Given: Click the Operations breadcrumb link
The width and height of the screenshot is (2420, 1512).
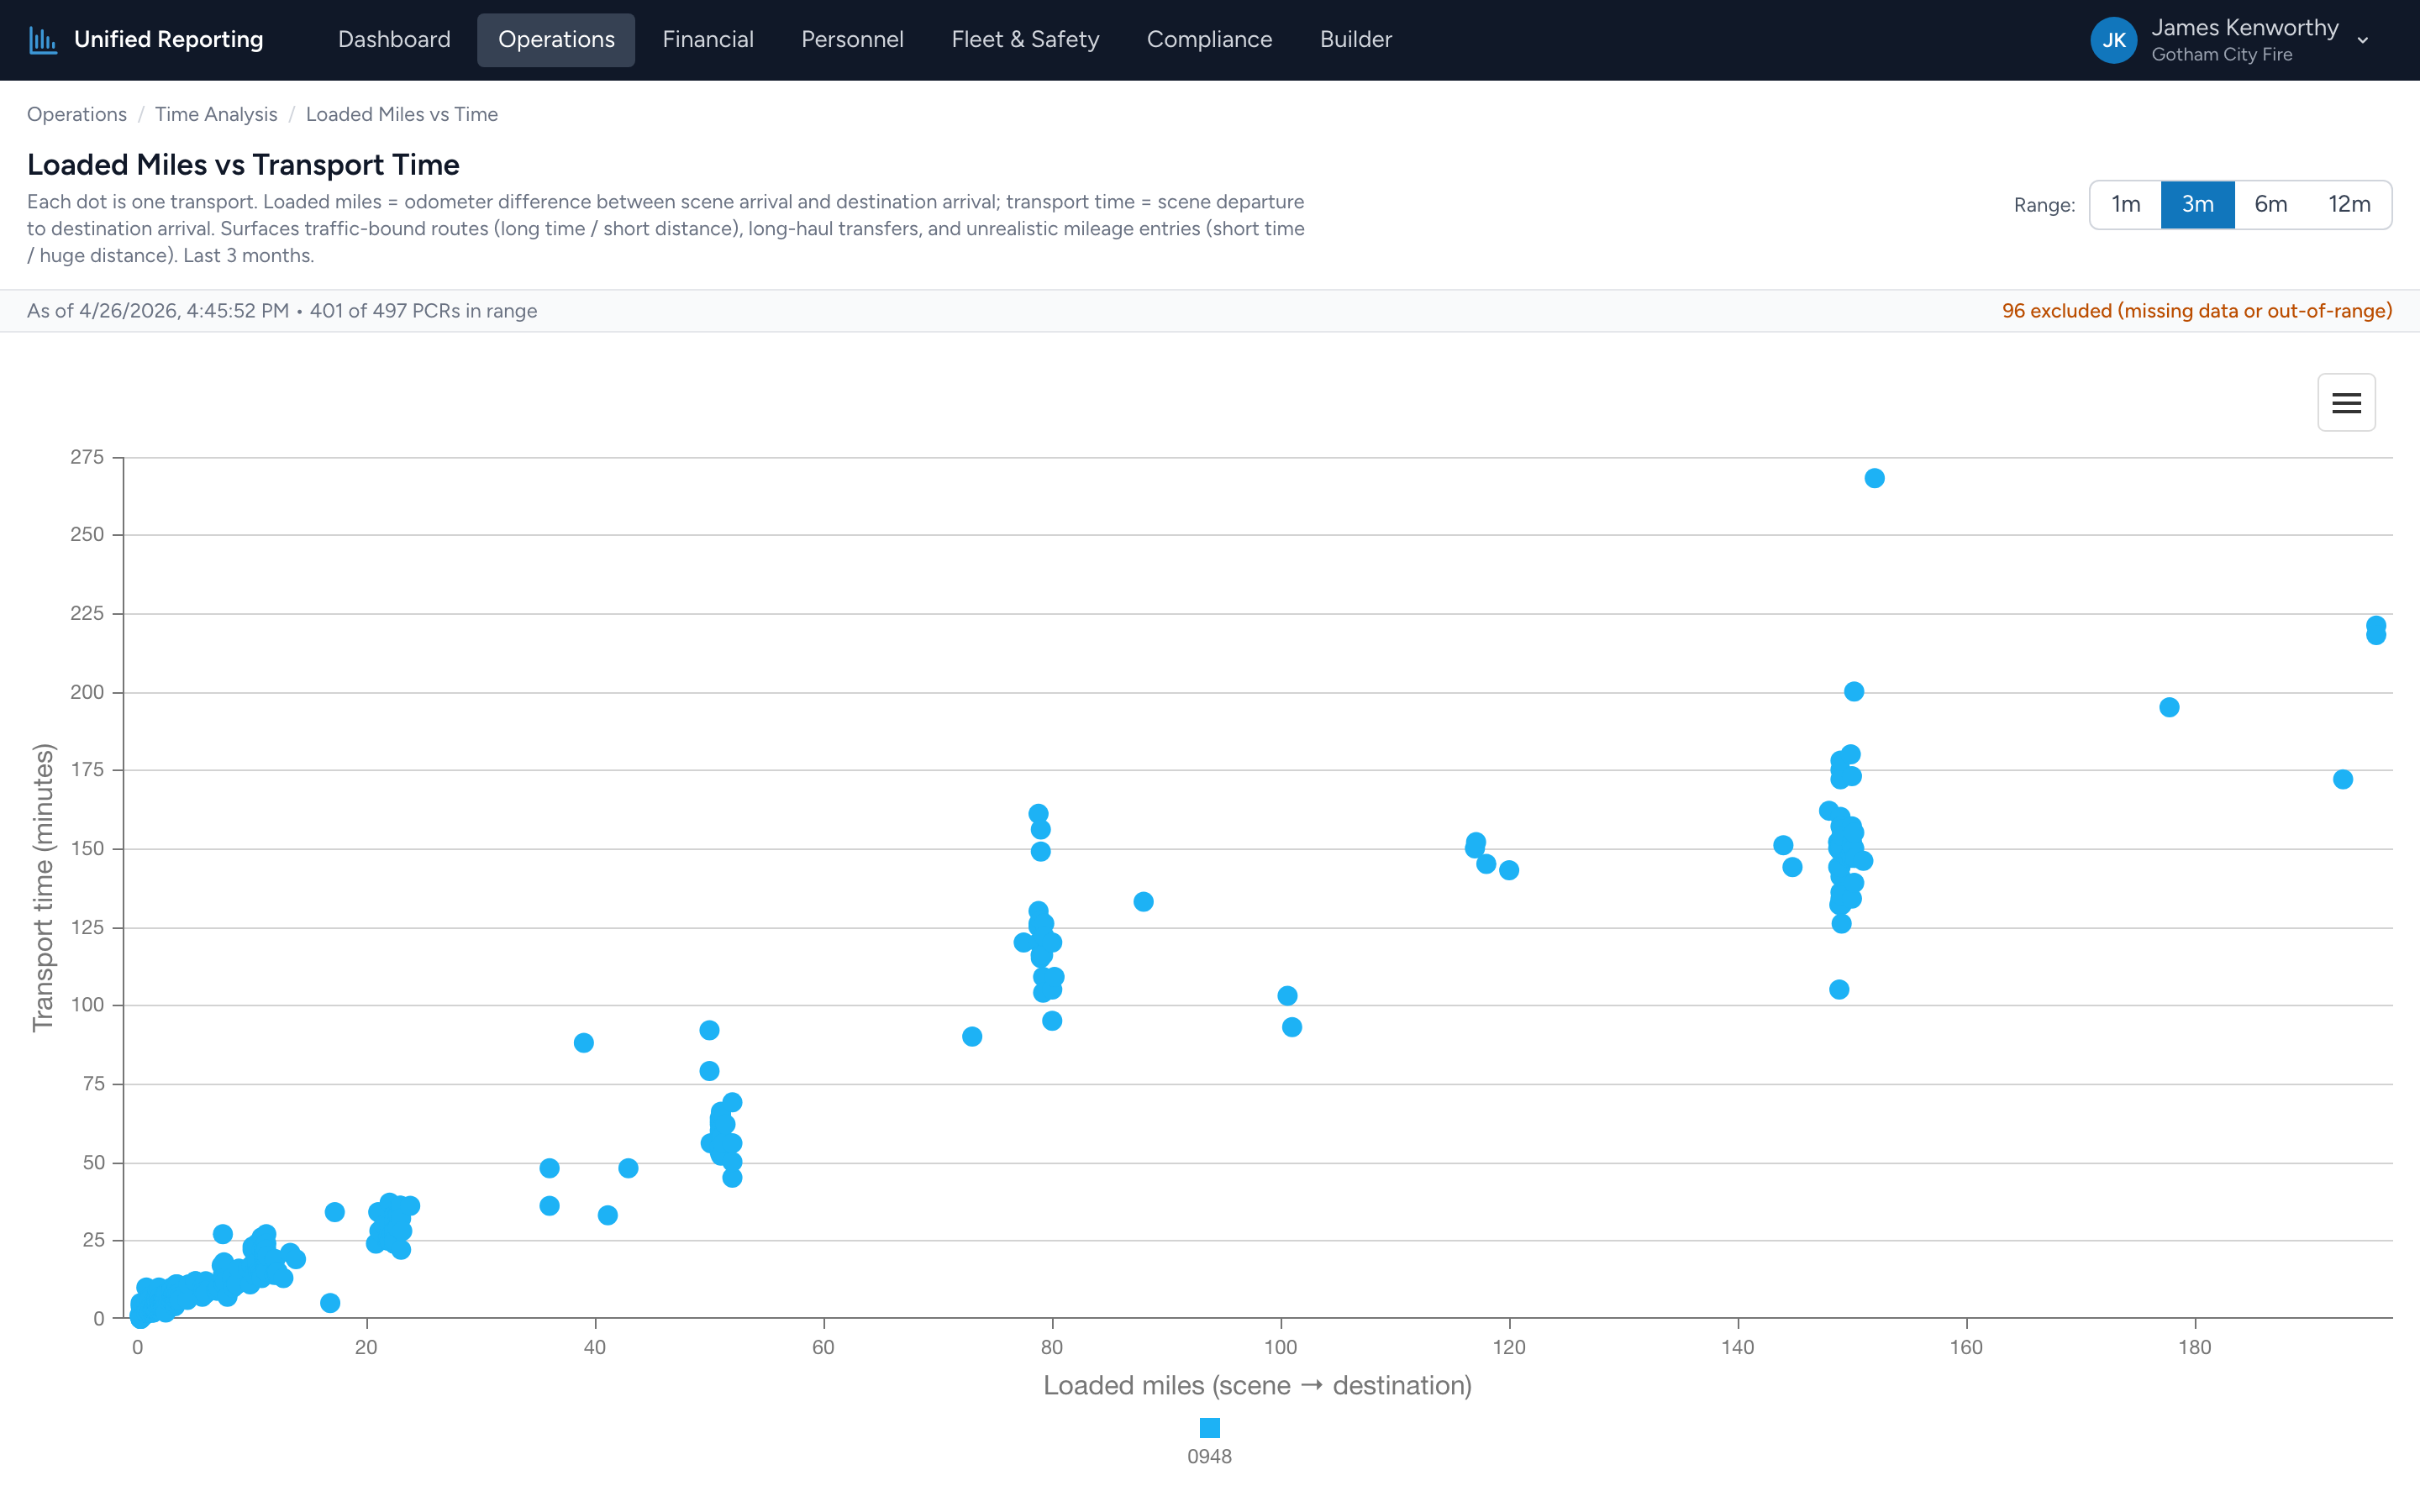Looking at the screenshot, I should [77, 114].
